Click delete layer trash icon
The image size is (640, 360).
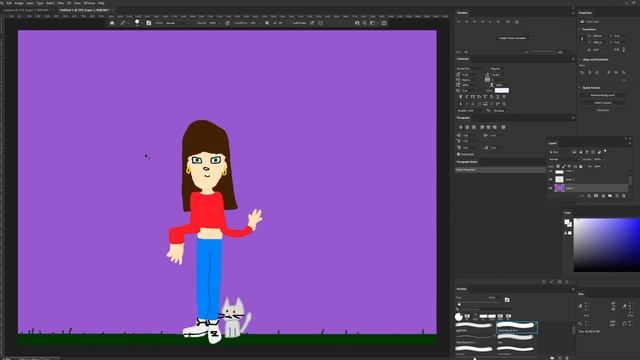click(624, 196)
